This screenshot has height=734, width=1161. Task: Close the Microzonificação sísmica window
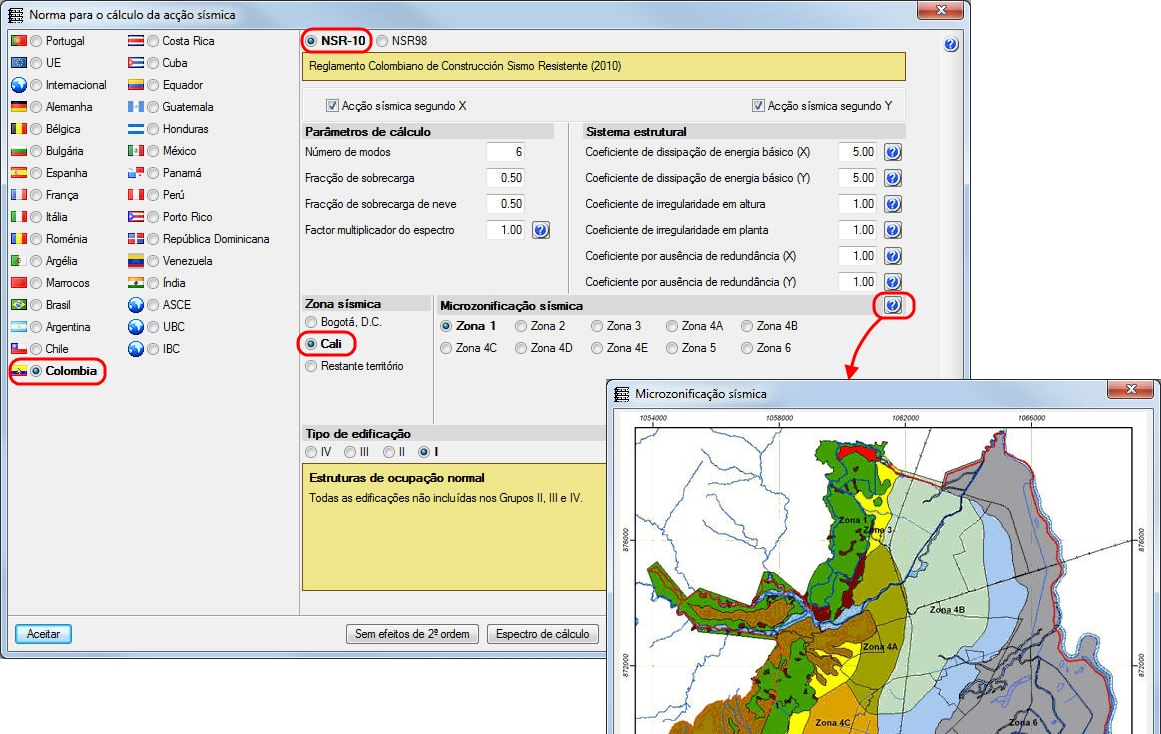[1130, 390]
